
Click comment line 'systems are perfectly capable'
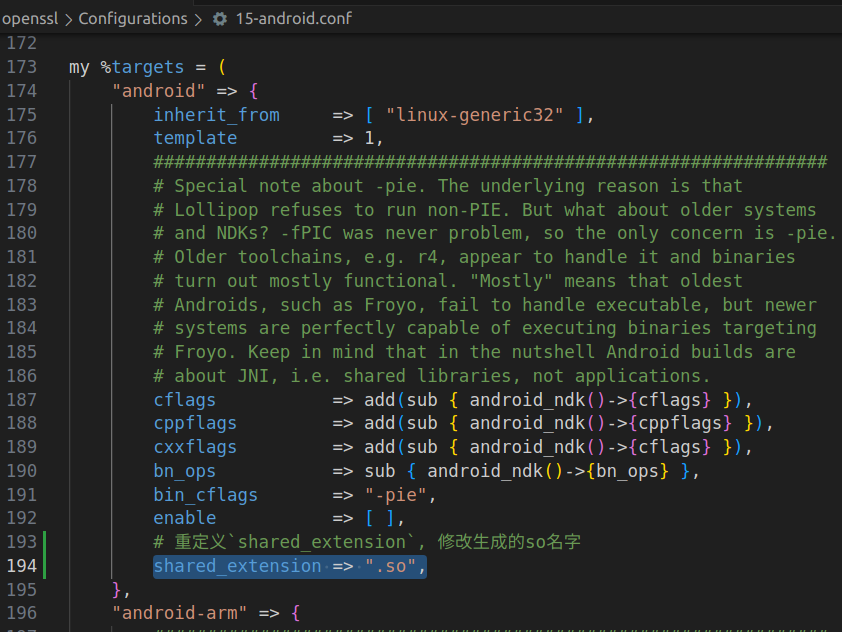(x=485, y=328)
